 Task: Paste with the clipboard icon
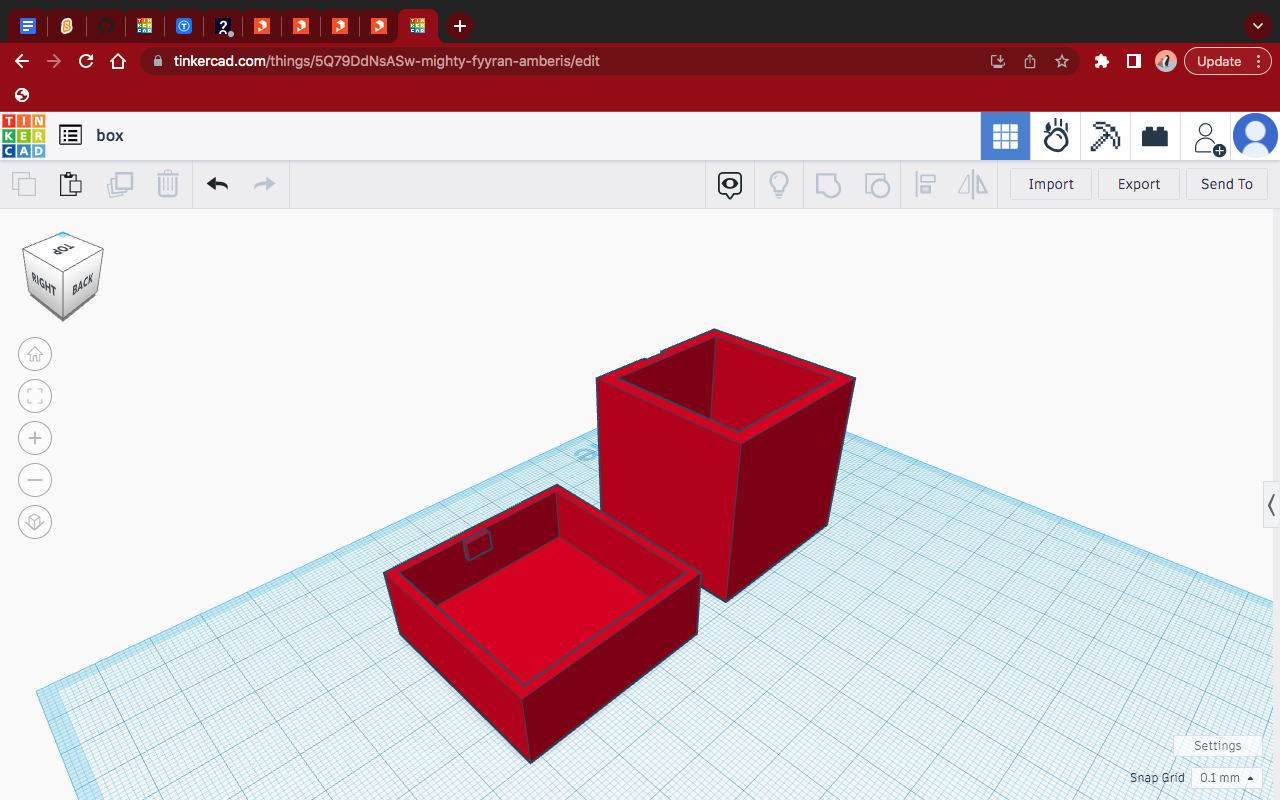[70, 184]
